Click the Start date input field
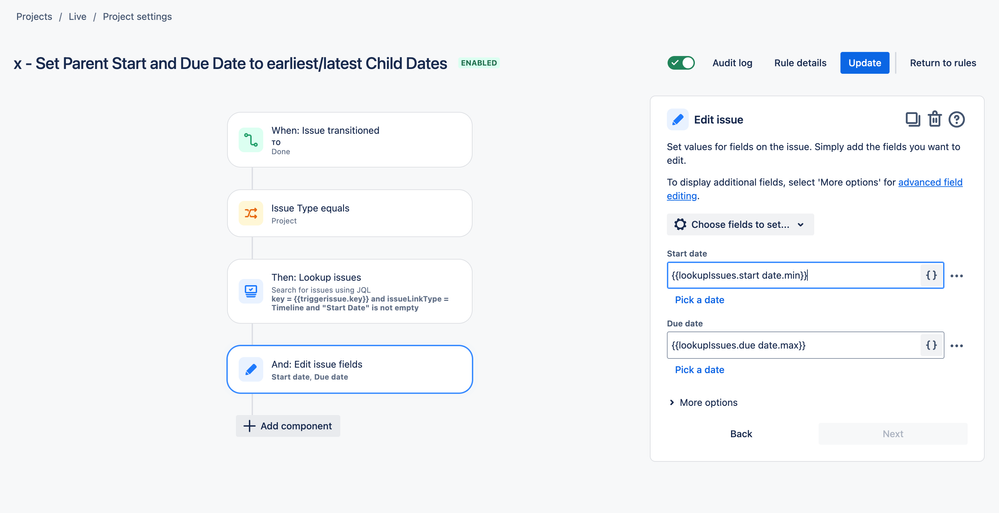The width and height of the screenshot is (999, 513). coord(794,275)
